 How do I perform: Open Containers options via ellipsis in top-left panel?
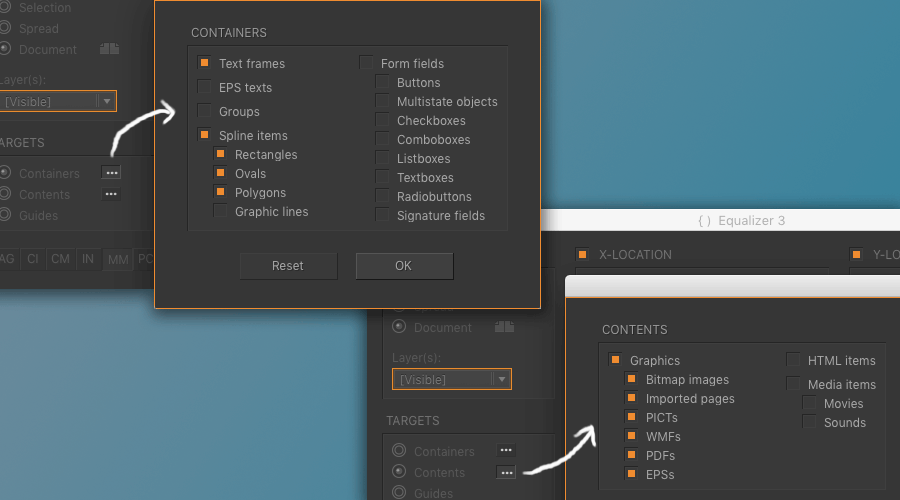(x=111, y=173)
